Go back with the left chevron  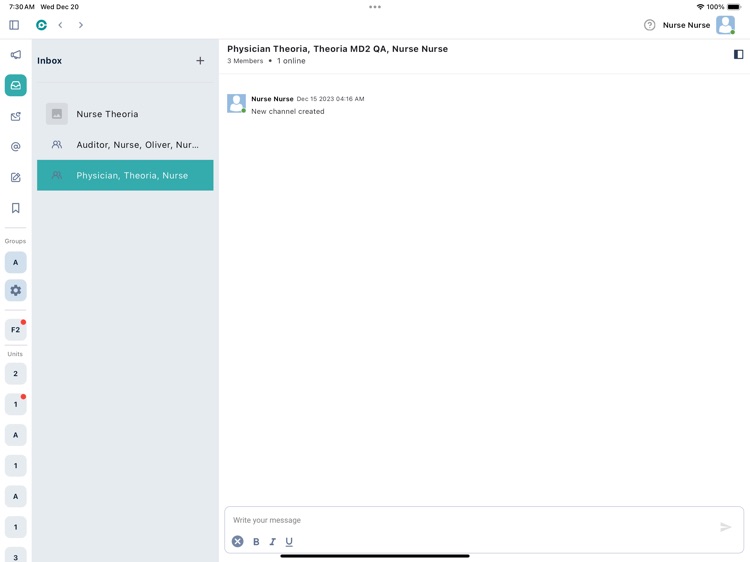coord(60,25)
